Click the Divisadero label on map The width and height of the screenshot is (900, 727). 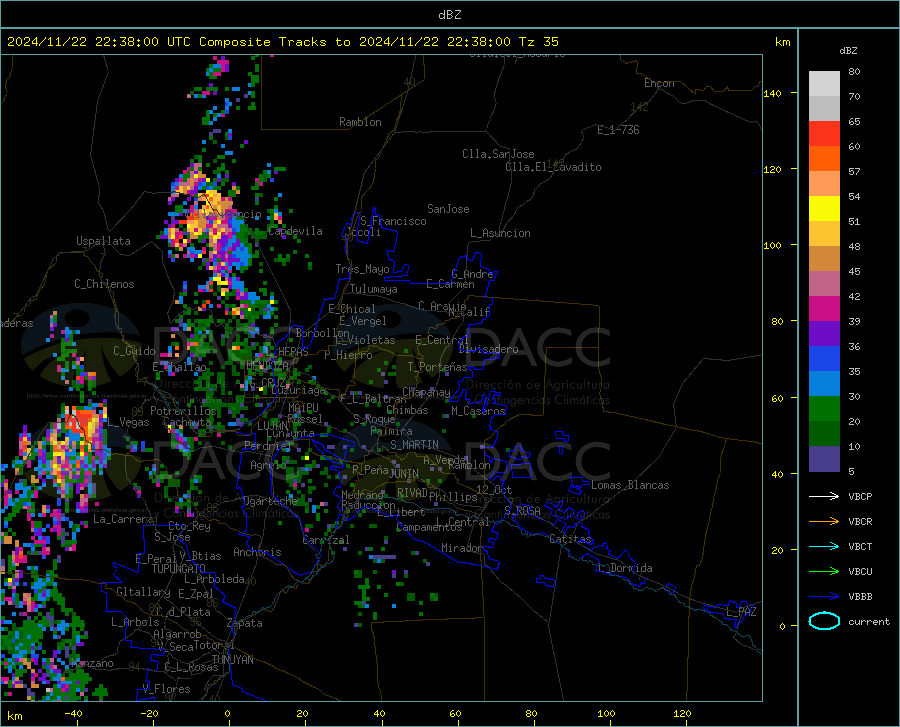point(488,349)
